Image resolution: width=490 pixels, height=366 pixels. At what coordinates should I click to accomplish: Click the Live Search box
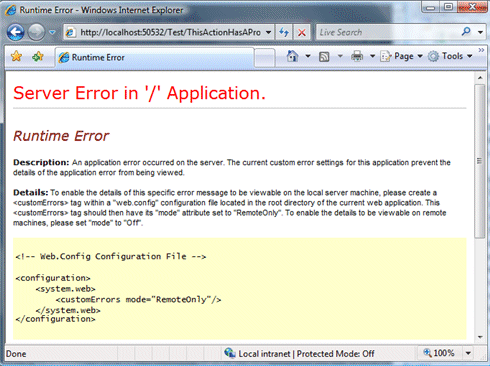coord(387,32)
